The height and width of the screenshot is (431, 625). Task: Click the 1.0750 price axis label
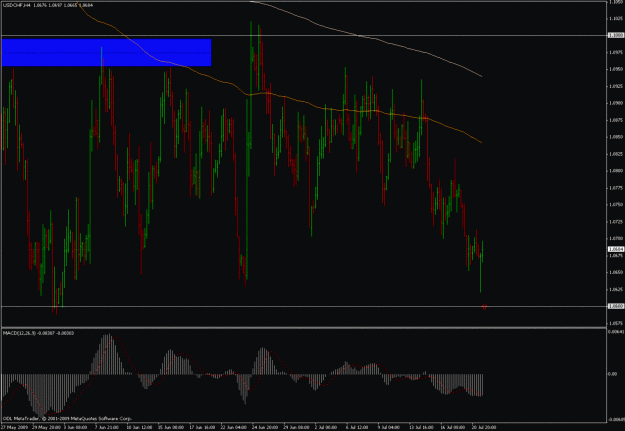(617, 205)
